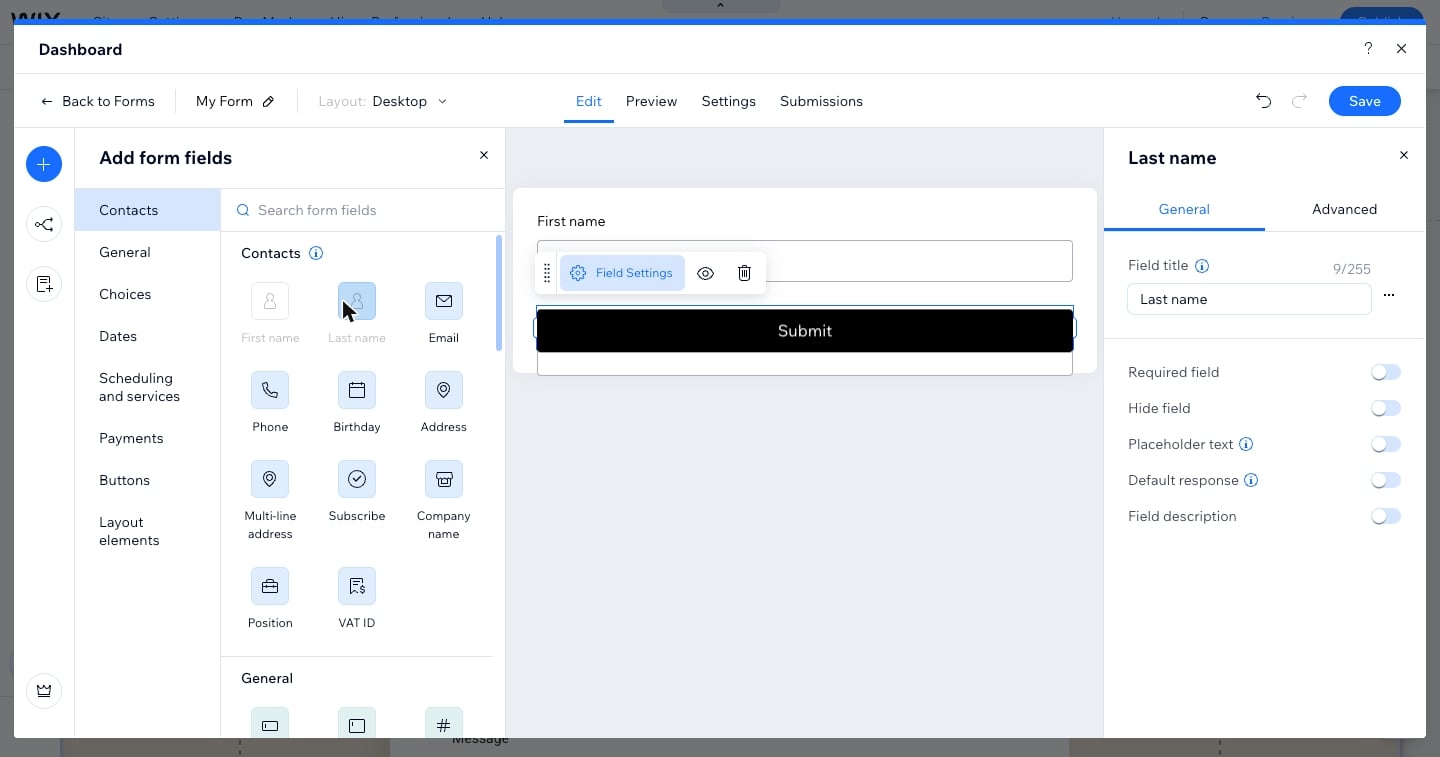This screenshot has width=1440, height=757.
Task: Click the black Submit button
Action: 805,331
